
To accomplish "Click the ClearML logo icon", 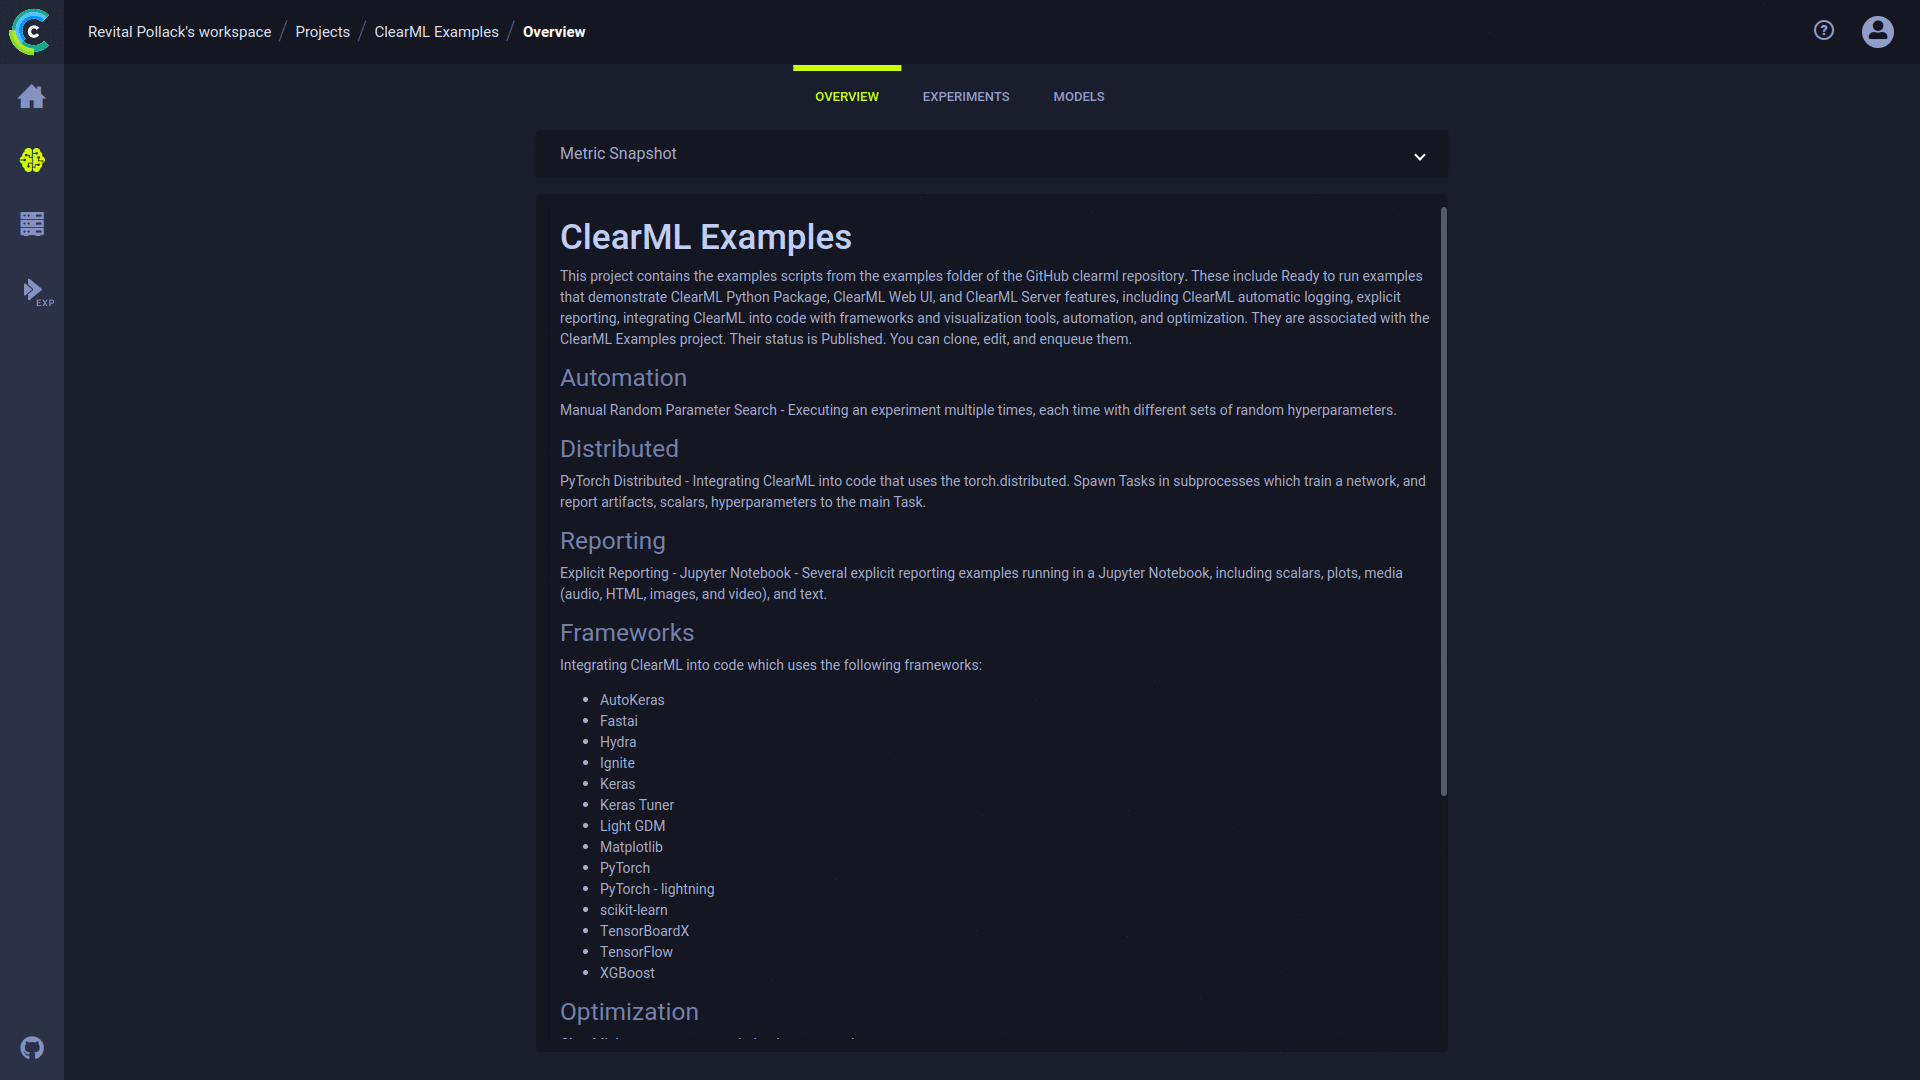I will tap(30, 32).
